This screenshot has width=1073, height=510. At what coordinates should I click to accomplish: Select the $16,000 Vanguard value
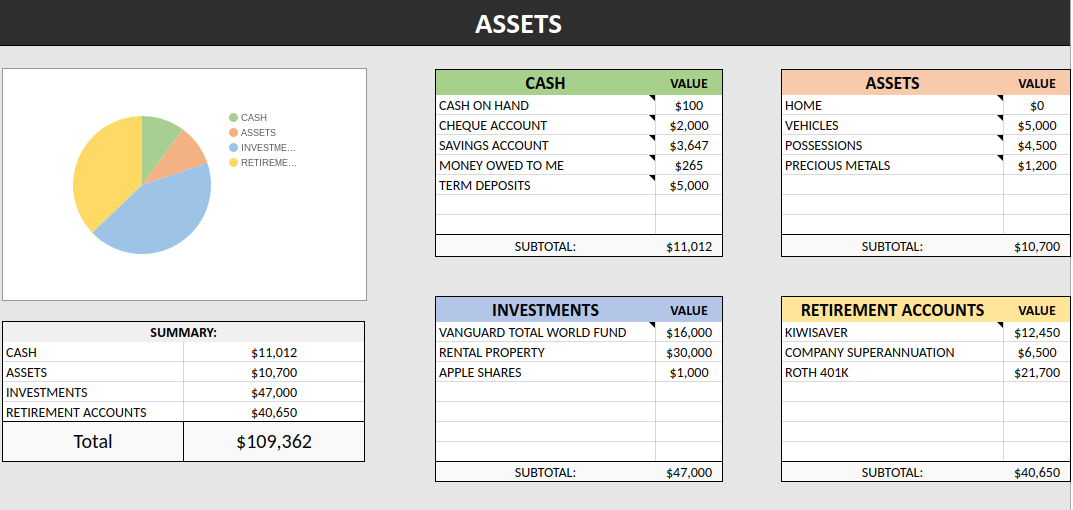(x=689, y=333)
